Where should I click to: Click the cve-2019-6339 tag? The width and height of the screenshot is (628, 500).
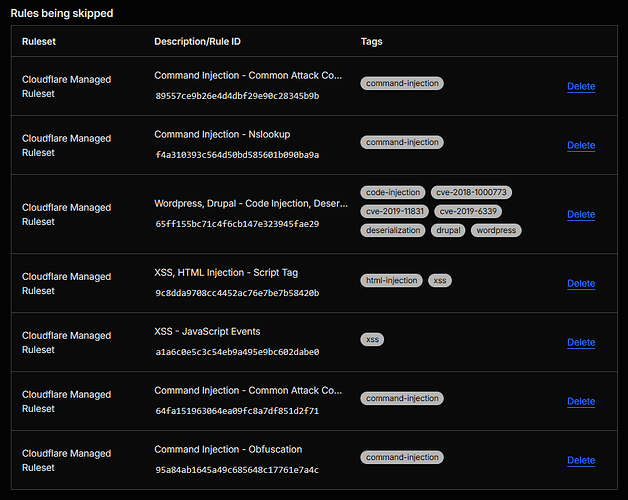tap(468, 211)
